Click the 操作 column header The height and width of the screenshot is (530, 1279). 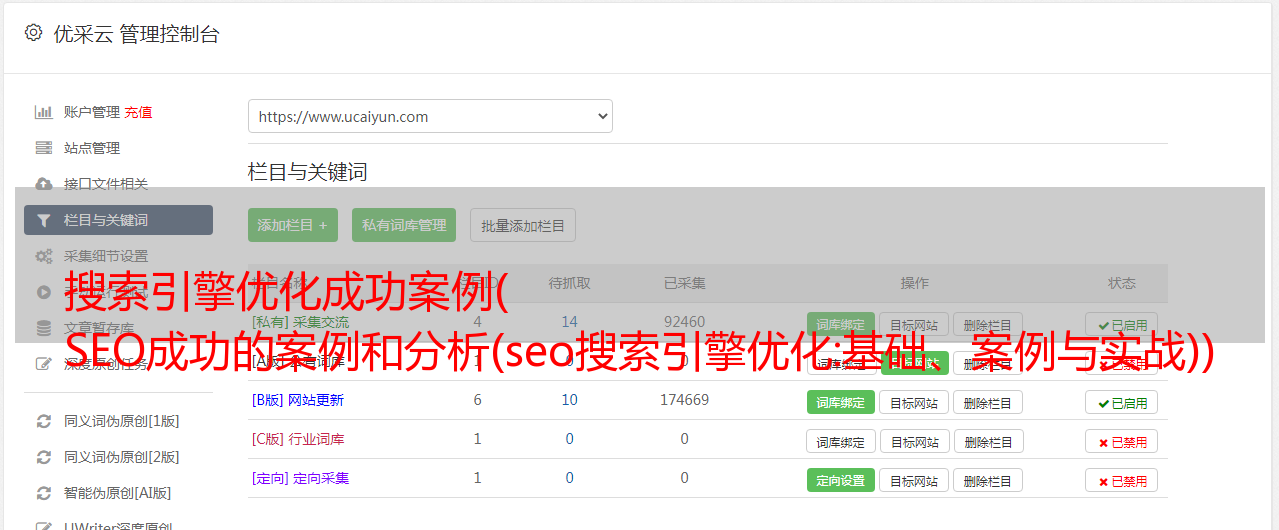[x=915, y=283]
